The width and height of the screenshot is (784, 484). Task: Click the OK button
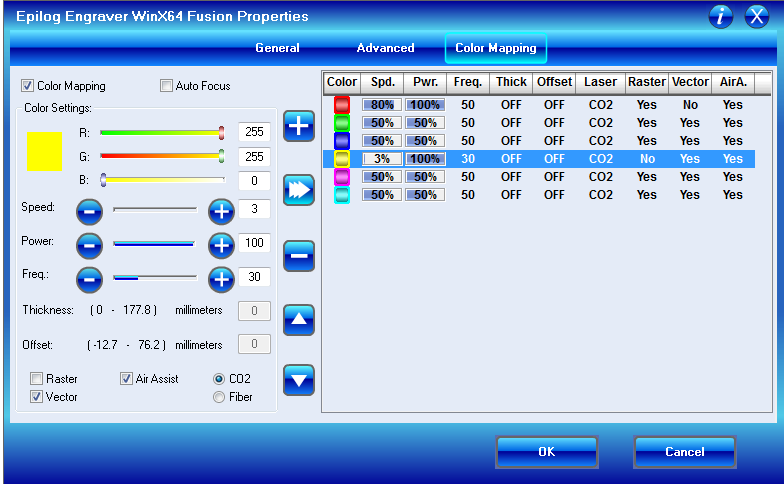[547, 452]
